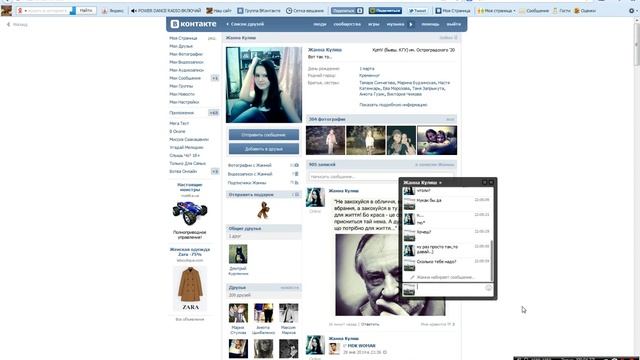Click 'Отправить сообщение' button
640x360 pixels.
coord(264,135)
